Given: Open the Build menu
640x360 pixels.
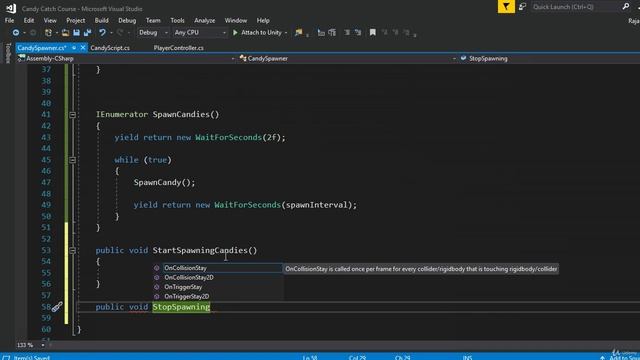Looking at the screenshot, I should 101,20.
